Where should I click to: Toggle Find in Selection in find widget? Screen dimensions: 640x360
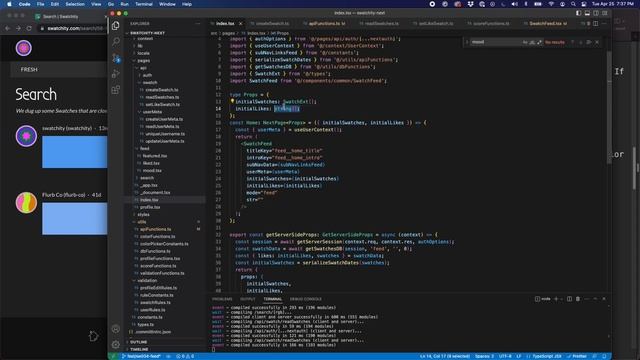589,42
